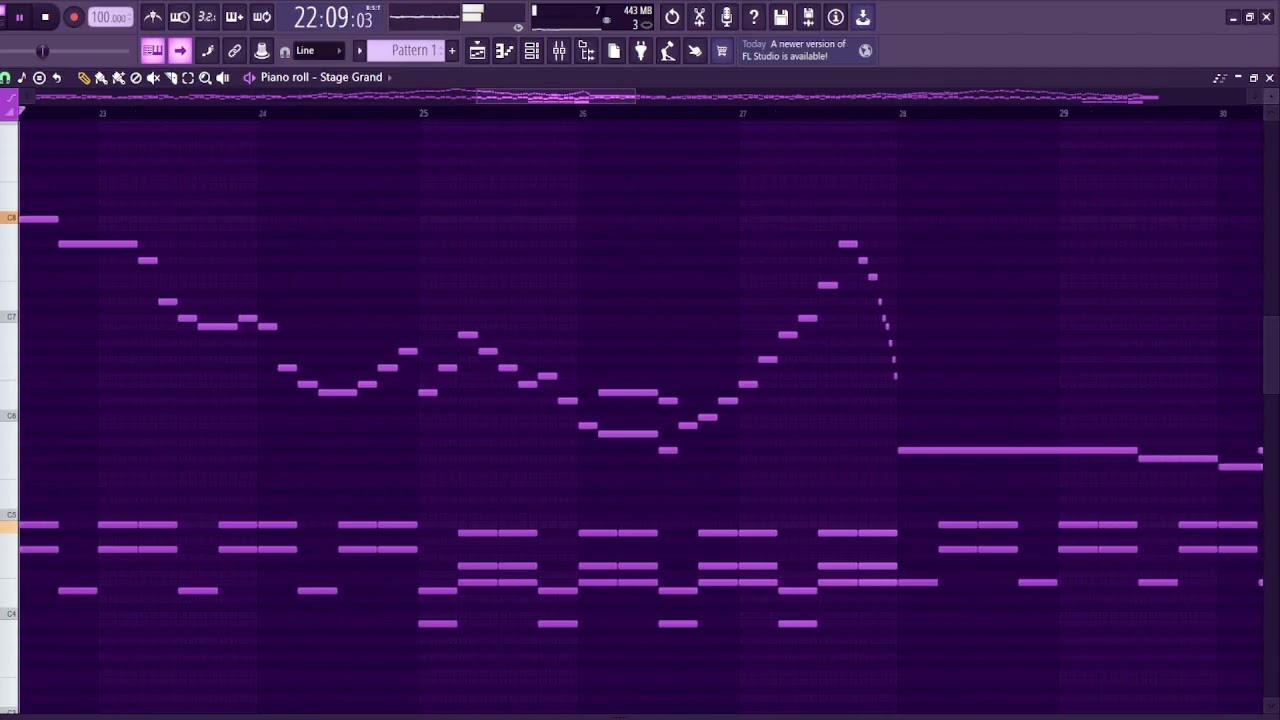The image size is (1280, 720).
Task: Select the Draw pencil tool
Action: point(84,78)
